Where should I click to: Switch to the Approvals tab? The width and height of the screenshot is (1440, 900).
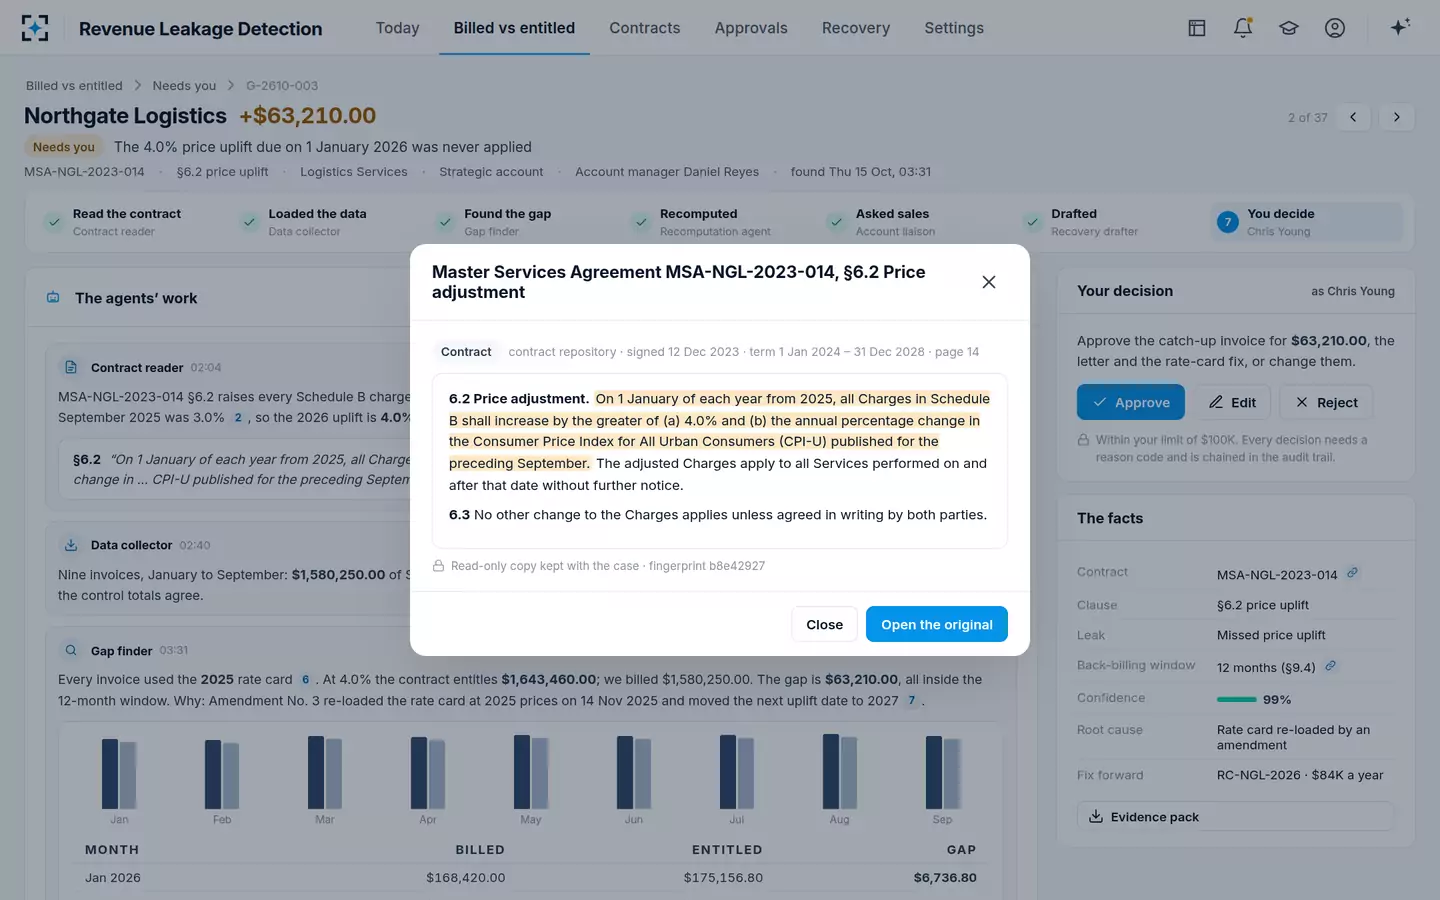coord(751,28)
